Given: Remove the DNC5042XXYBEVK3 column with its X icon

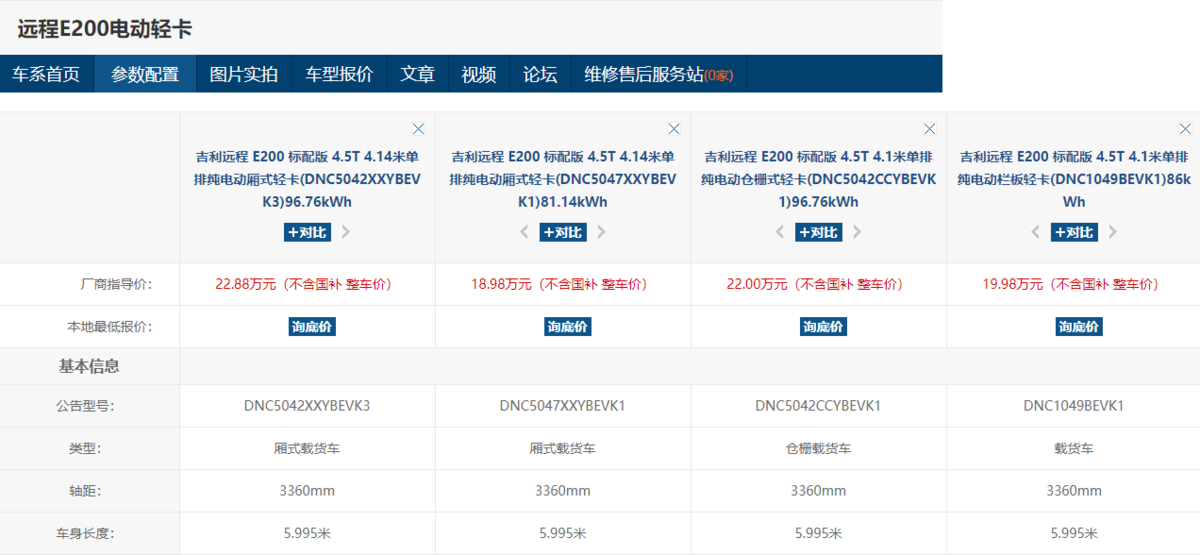Looking at the screenshot, I should 418,129.
